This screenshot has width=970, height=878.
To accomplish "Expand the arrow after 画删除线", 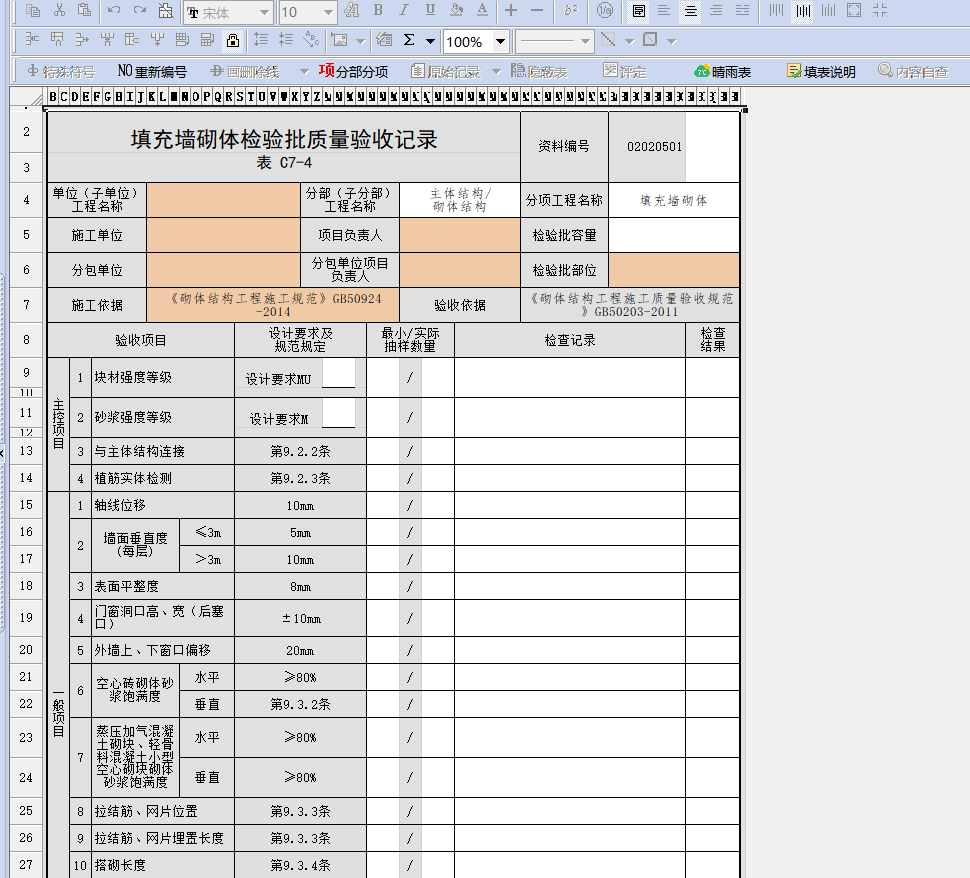I will click(x=304, y=72).
